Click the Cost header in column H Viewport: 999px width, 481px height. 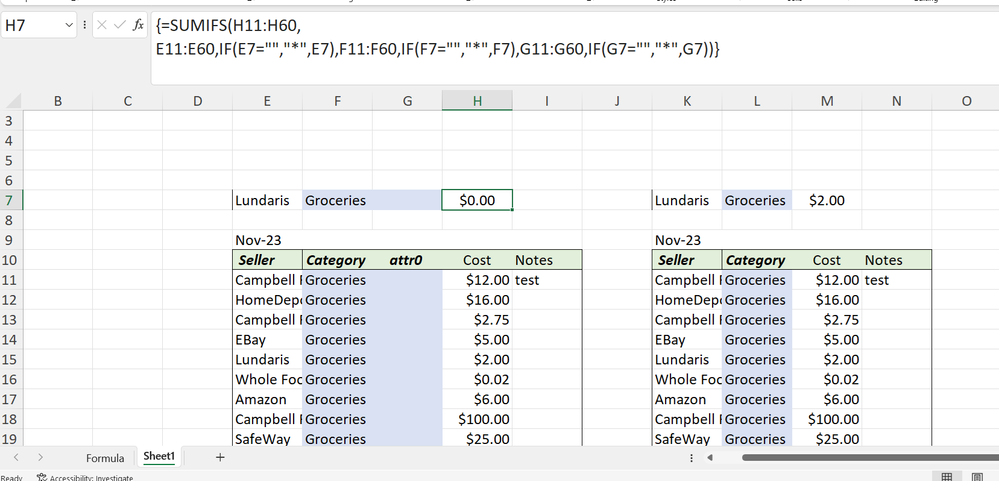tap(477, 260)
